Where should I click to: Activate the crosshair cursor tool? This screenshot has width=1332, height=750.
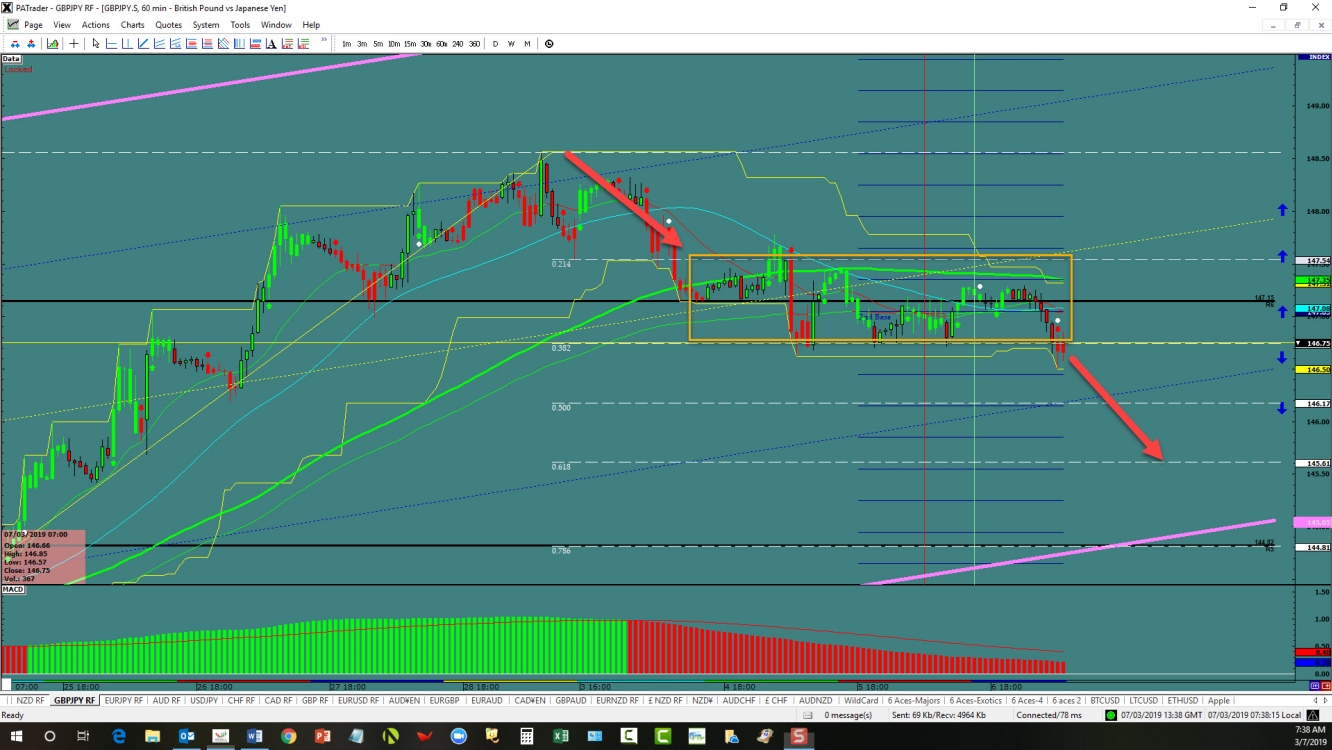(x=74, y=43)
